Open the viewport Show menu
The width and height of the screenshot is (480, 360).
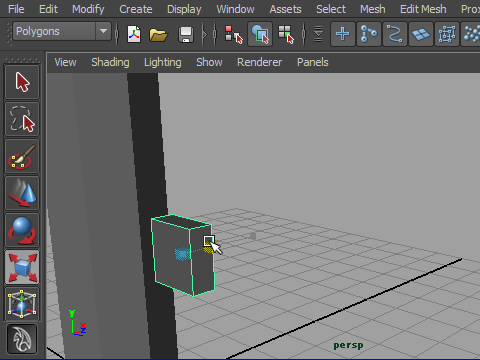pyautogui.click(x=209, y=62)
